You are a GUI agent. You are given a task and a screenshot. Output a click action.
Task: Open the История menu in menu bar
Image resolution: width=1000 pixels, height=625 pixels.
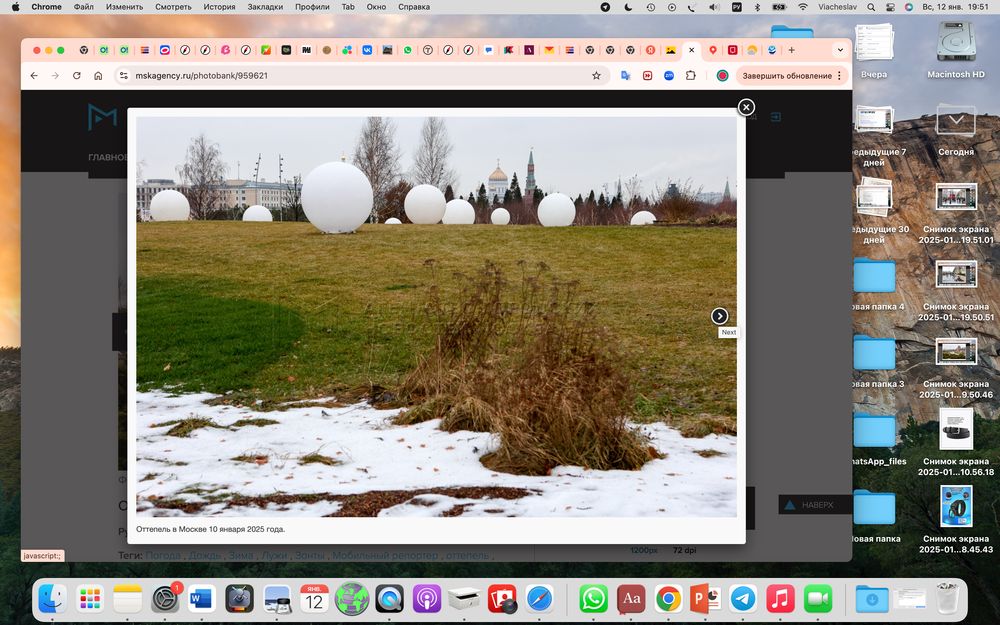219,7
